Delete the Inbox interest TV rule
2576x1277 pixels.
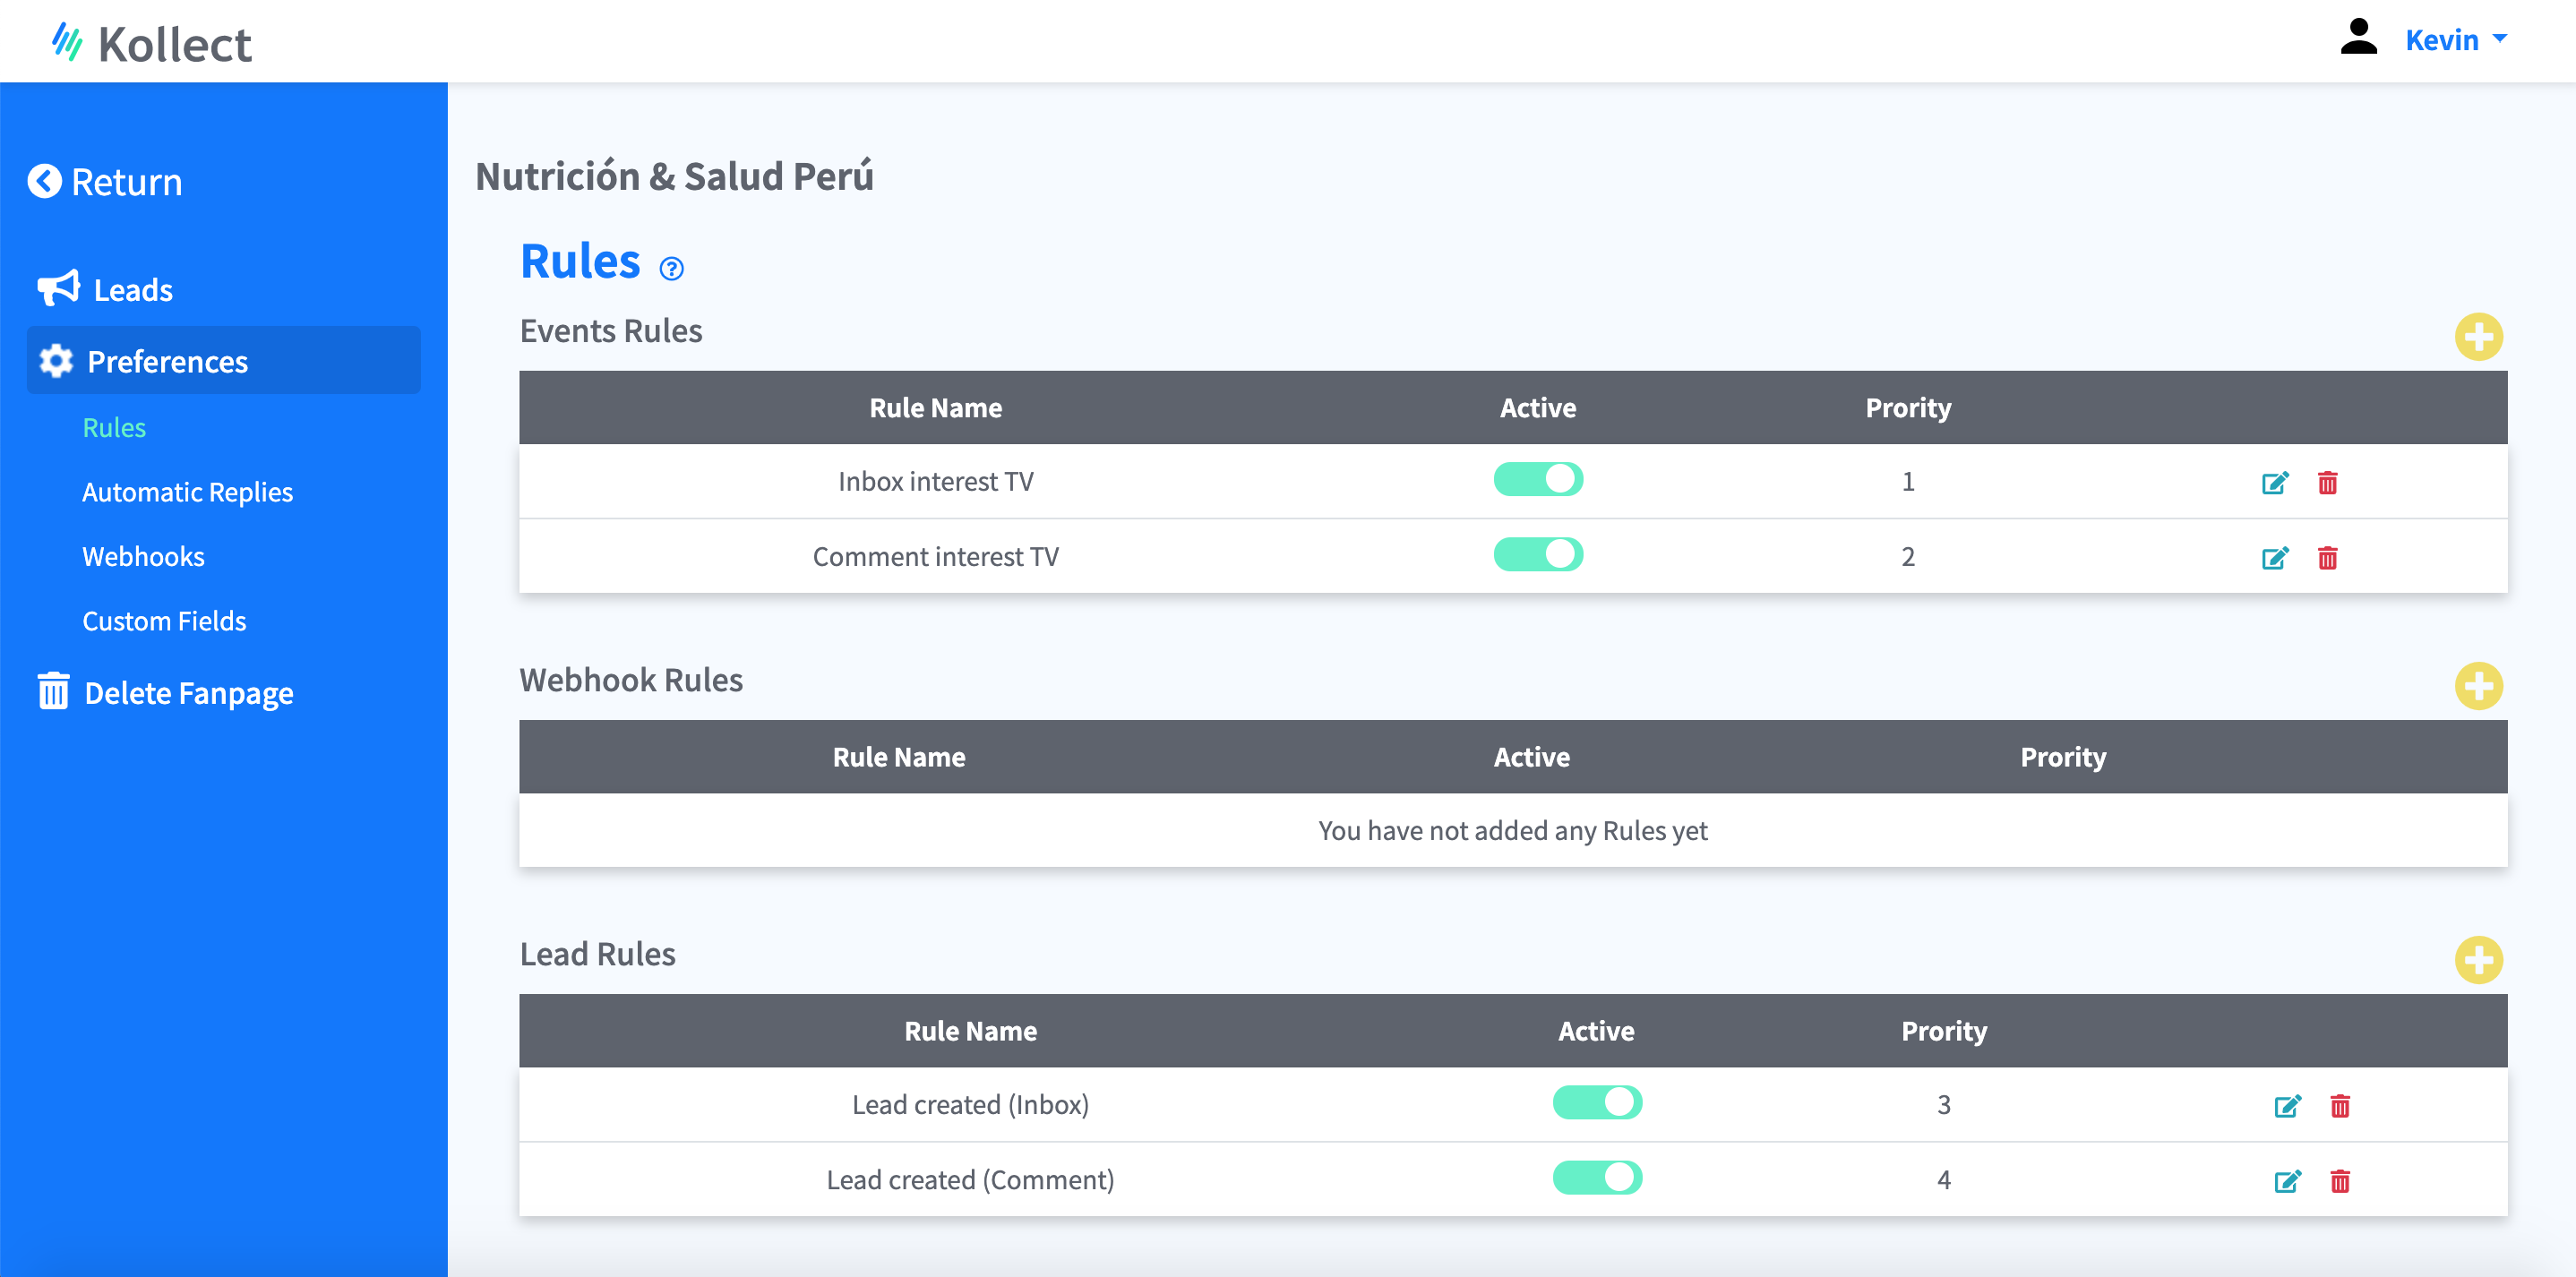click(2327, 483)
